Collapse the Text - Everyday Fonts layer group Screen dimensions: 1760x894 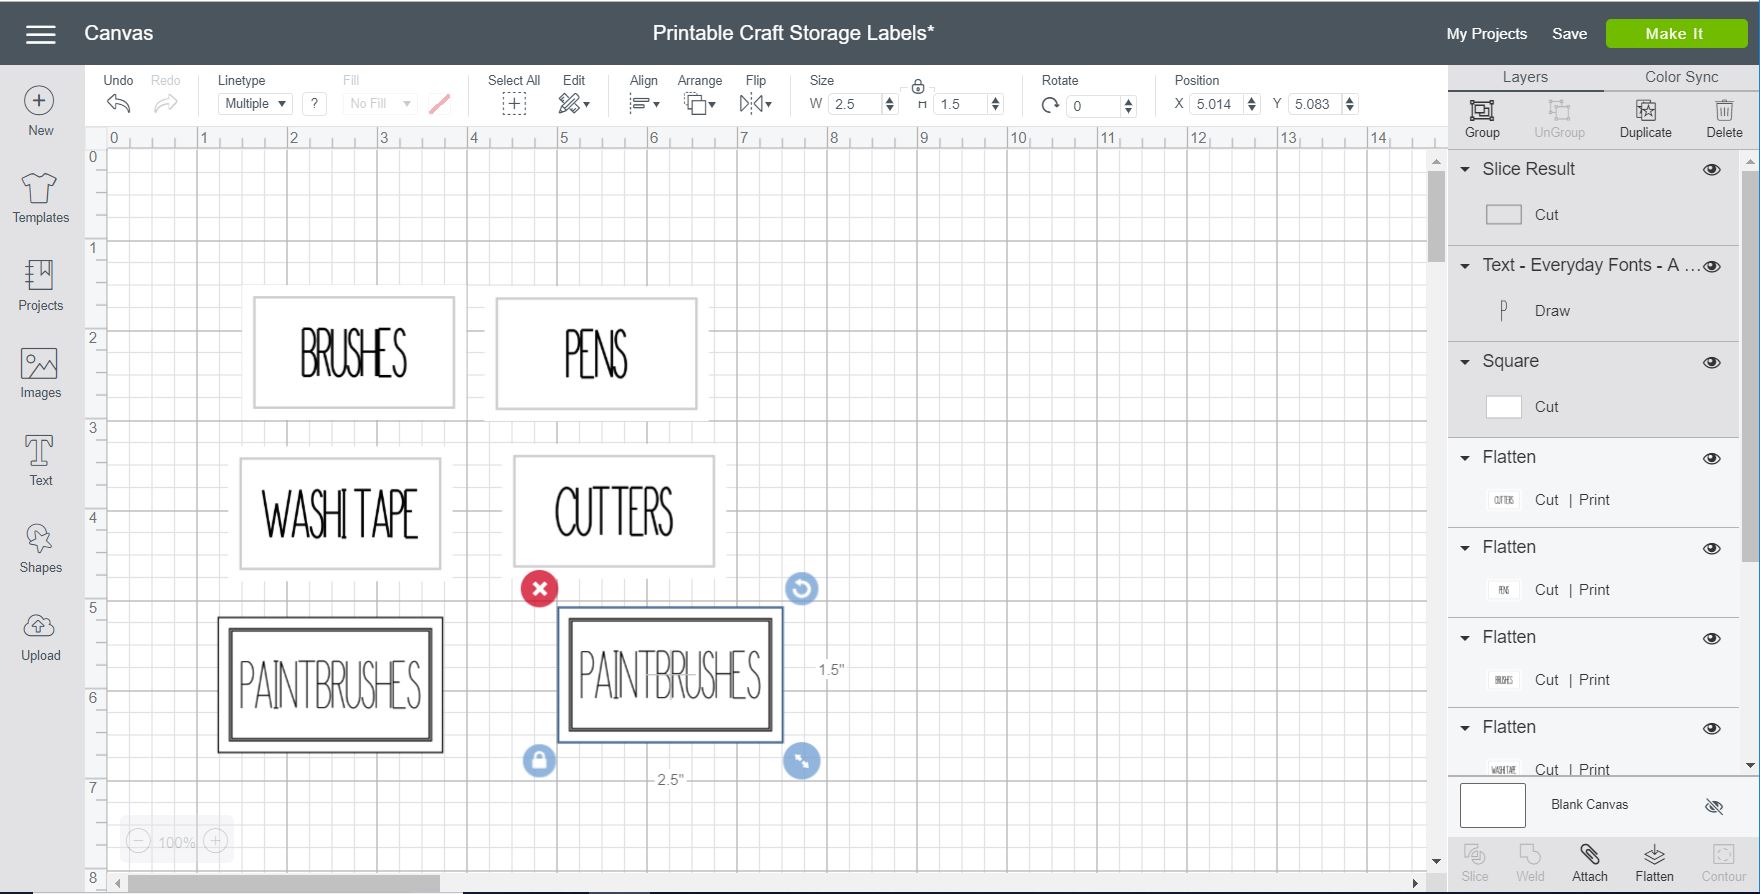coord(1465,265)
